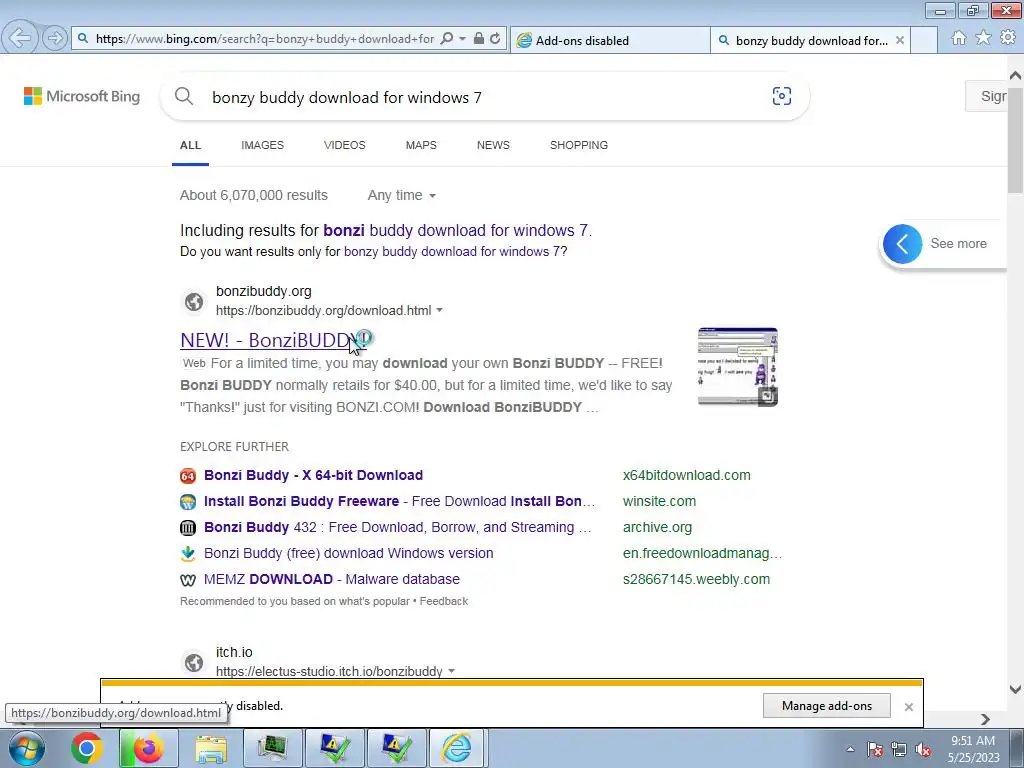Expand the See more side panel arrow

[903, 244]
